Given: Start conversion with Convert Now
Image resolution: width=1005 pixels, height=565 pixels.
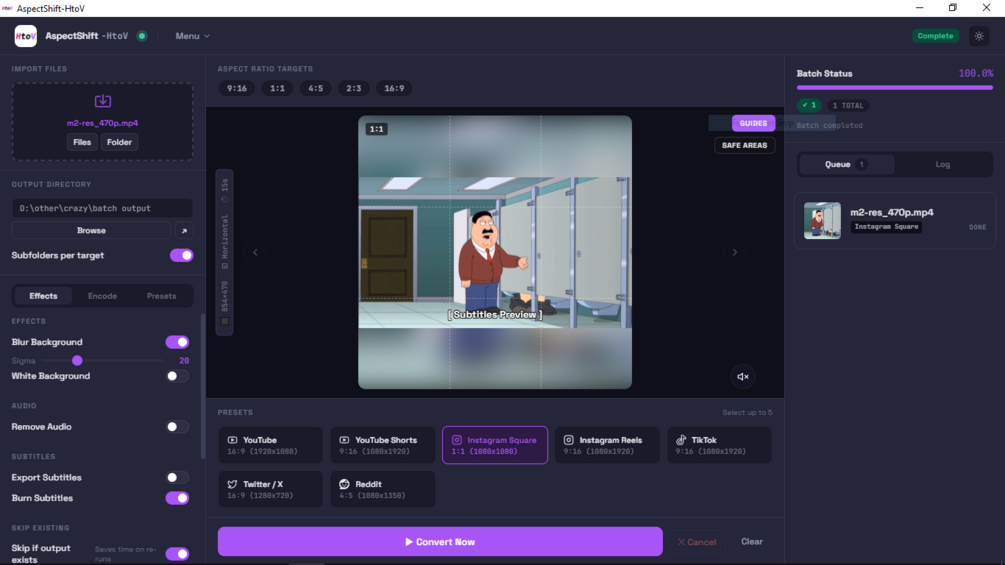Looking at the screenshot, I should coord(440,542).
